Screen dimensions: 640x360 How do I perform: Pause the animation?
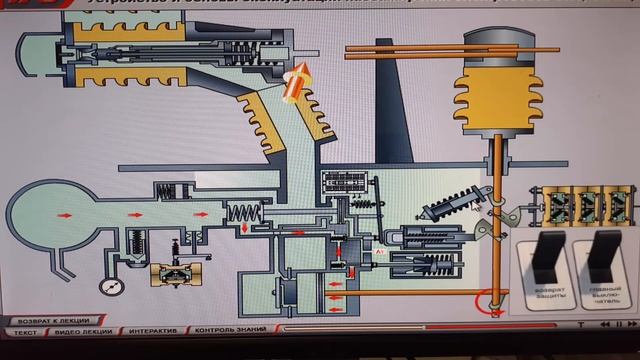point(619,324)
